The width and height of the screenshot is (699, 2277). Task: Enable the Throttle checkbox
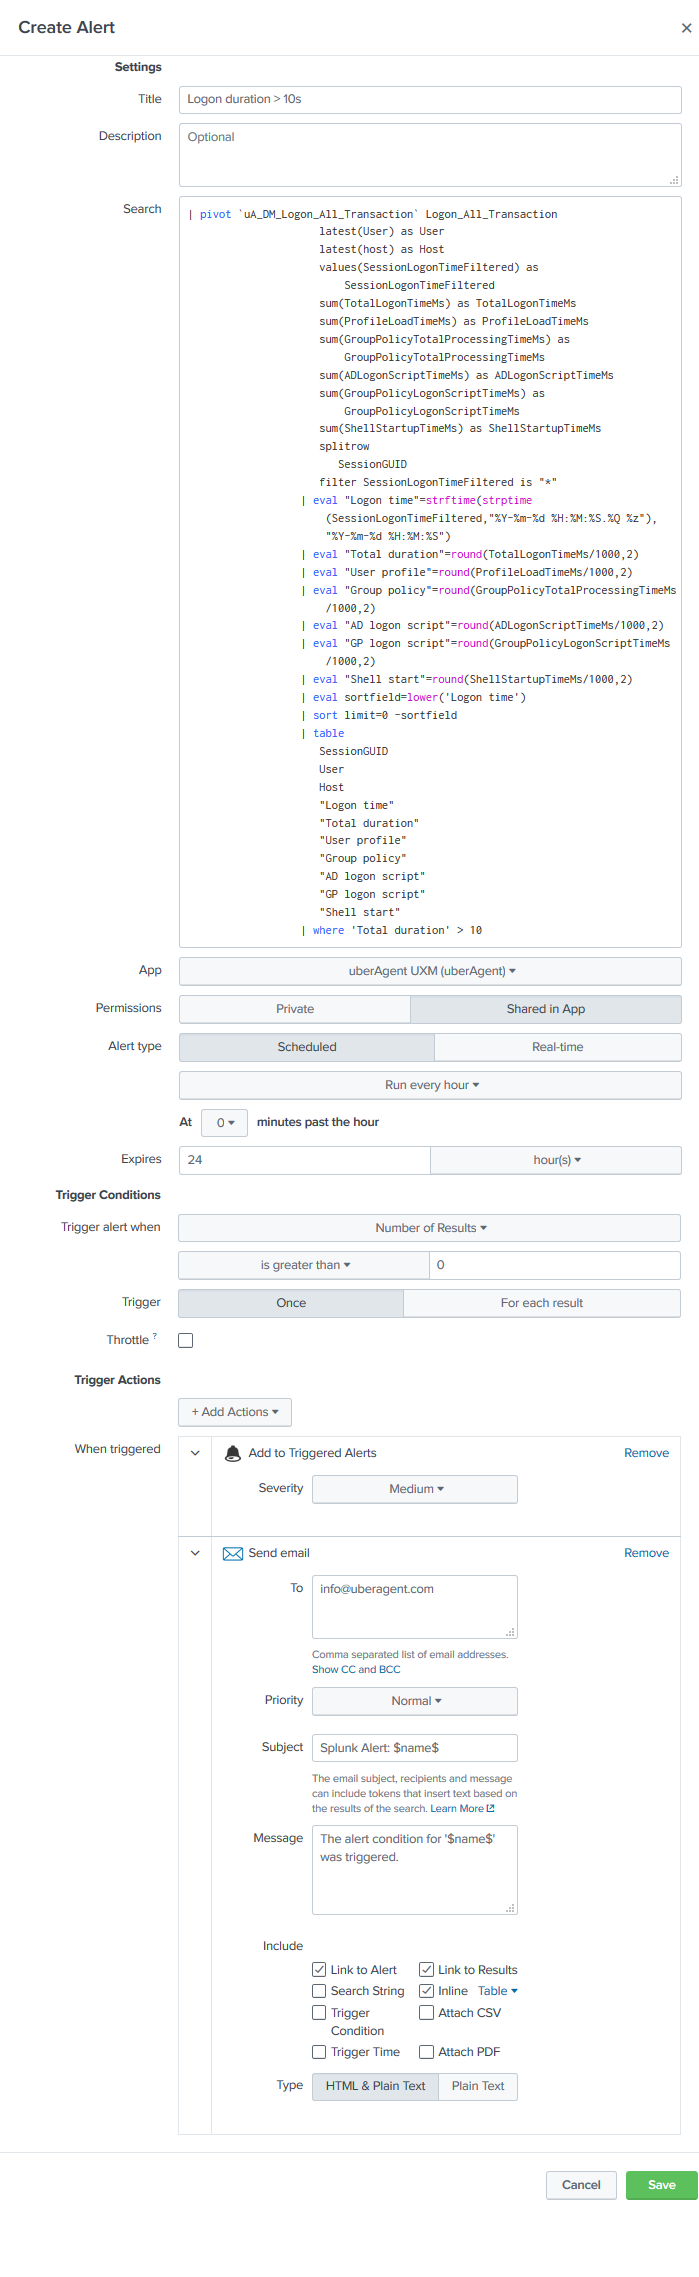click(x=186, y=1340)
